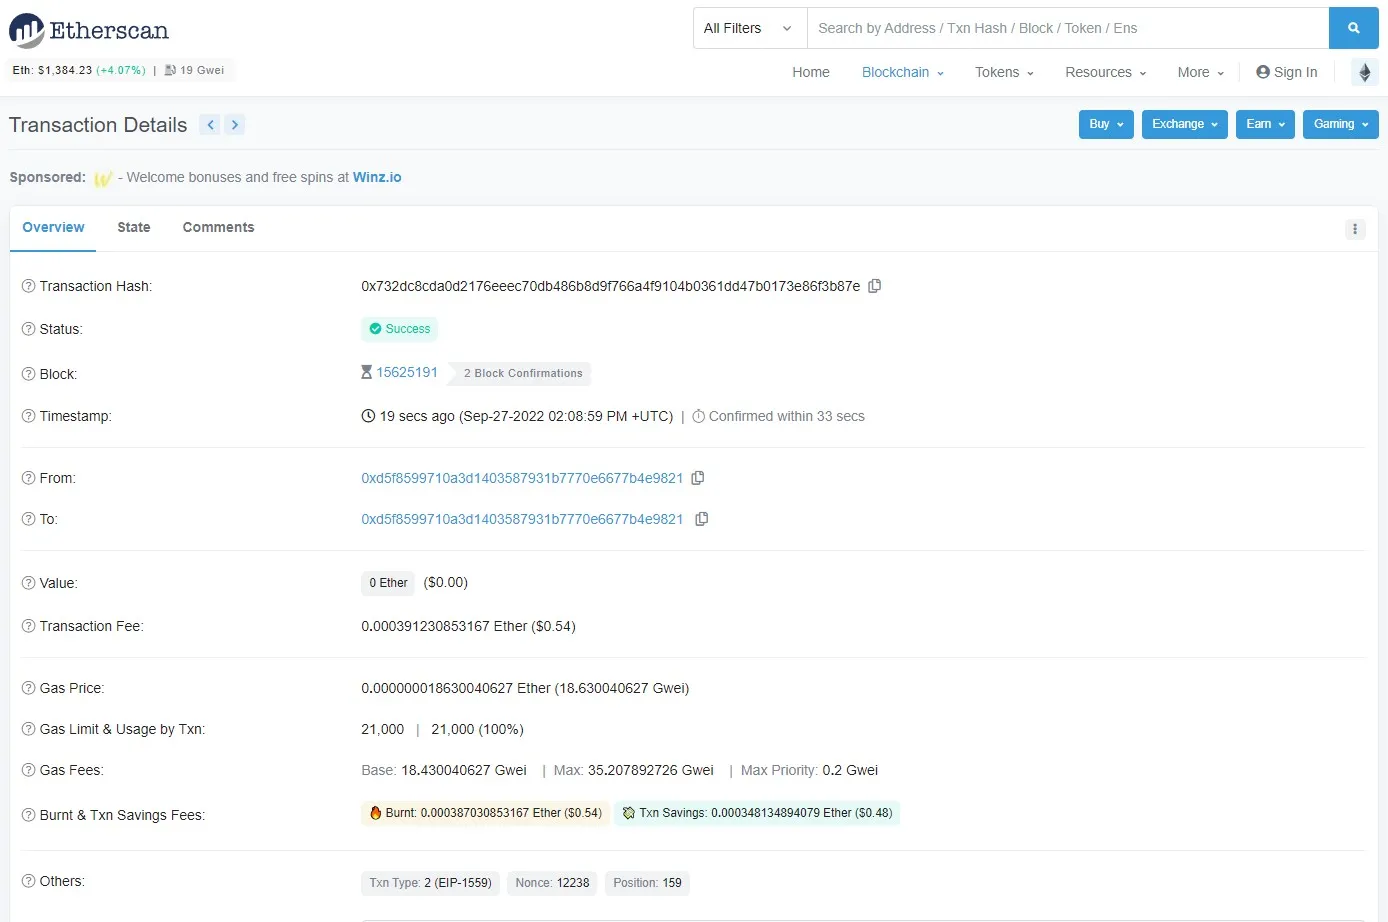Click help icon beside Timestamp

tap(28, 416)
